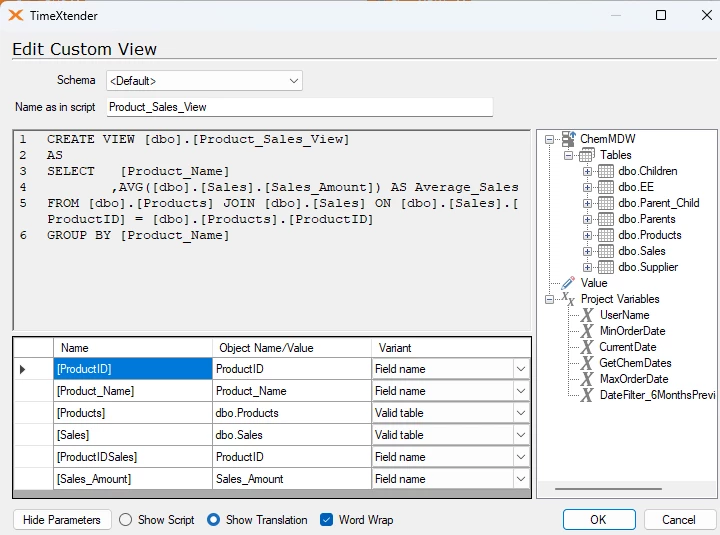The image size is (720, 535).
Task: Click into the SQL script editor
Action: tap(272, 231)
